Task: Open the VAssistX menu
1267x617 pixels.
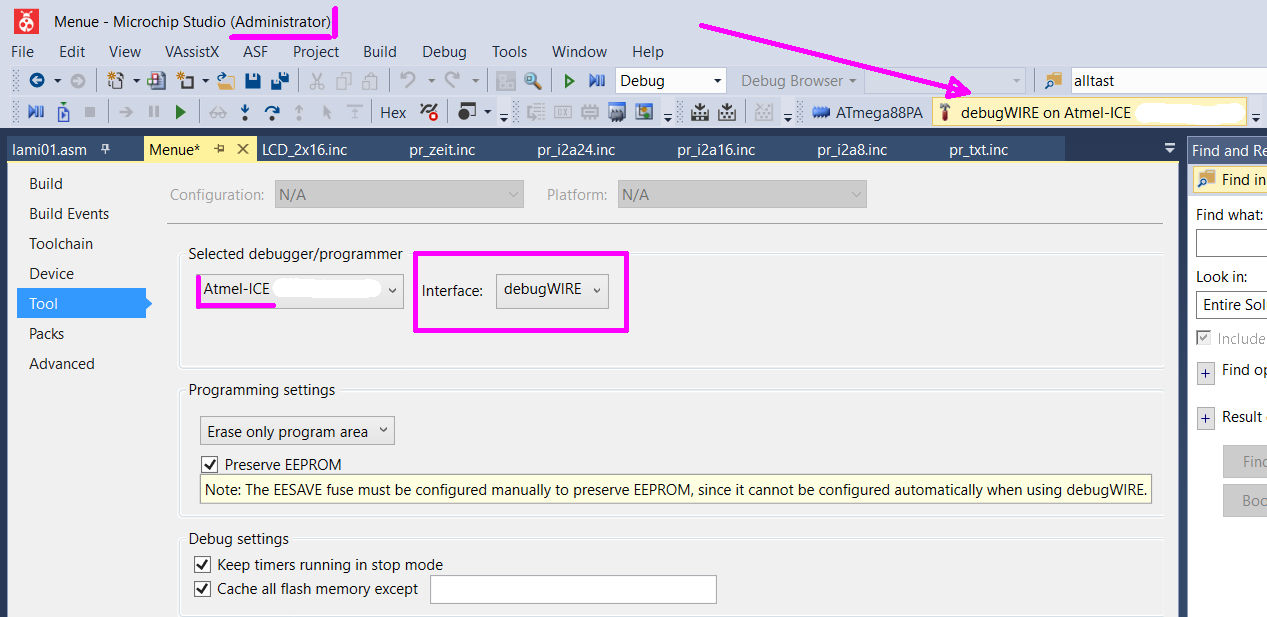Action: tap(192, 51)
